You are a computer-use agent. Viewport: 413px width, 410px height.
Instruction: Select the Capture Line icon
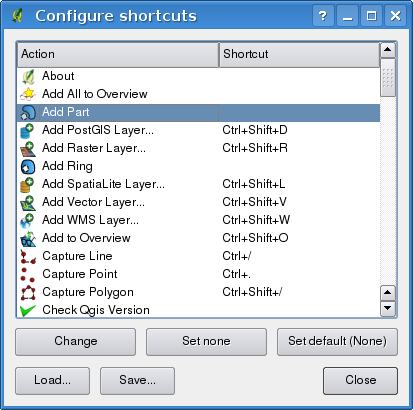pyautogui.click(x=28, y=256)
